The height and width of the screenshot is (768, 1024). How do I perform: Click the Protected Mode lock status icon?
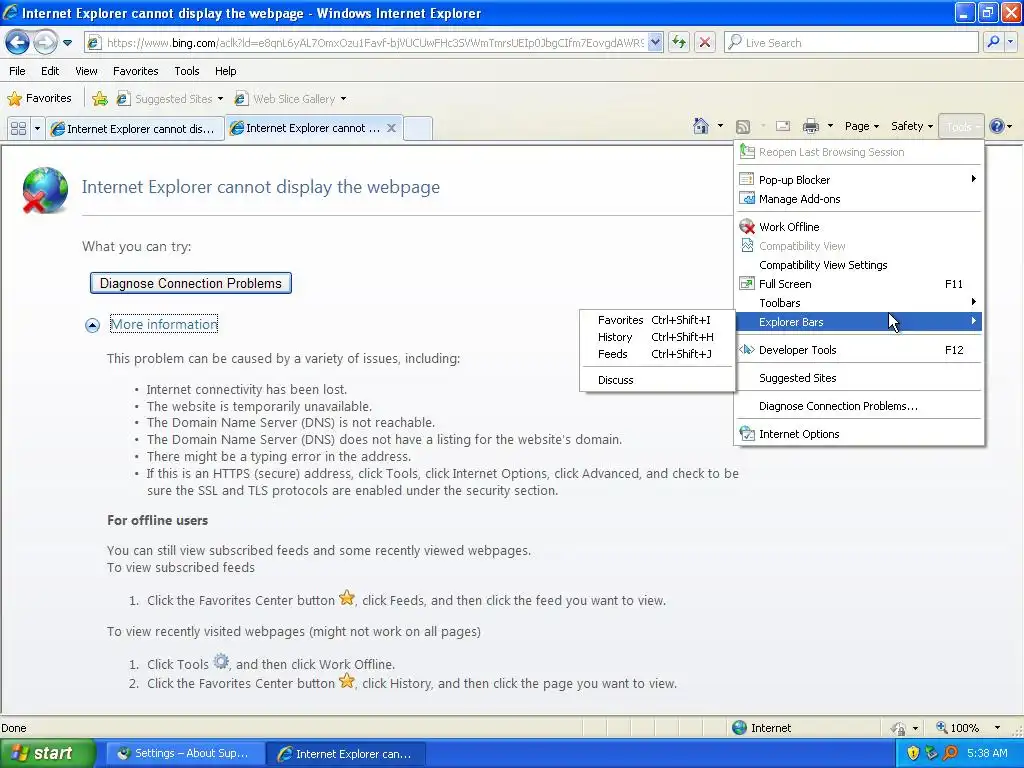[x=899, y=728]
